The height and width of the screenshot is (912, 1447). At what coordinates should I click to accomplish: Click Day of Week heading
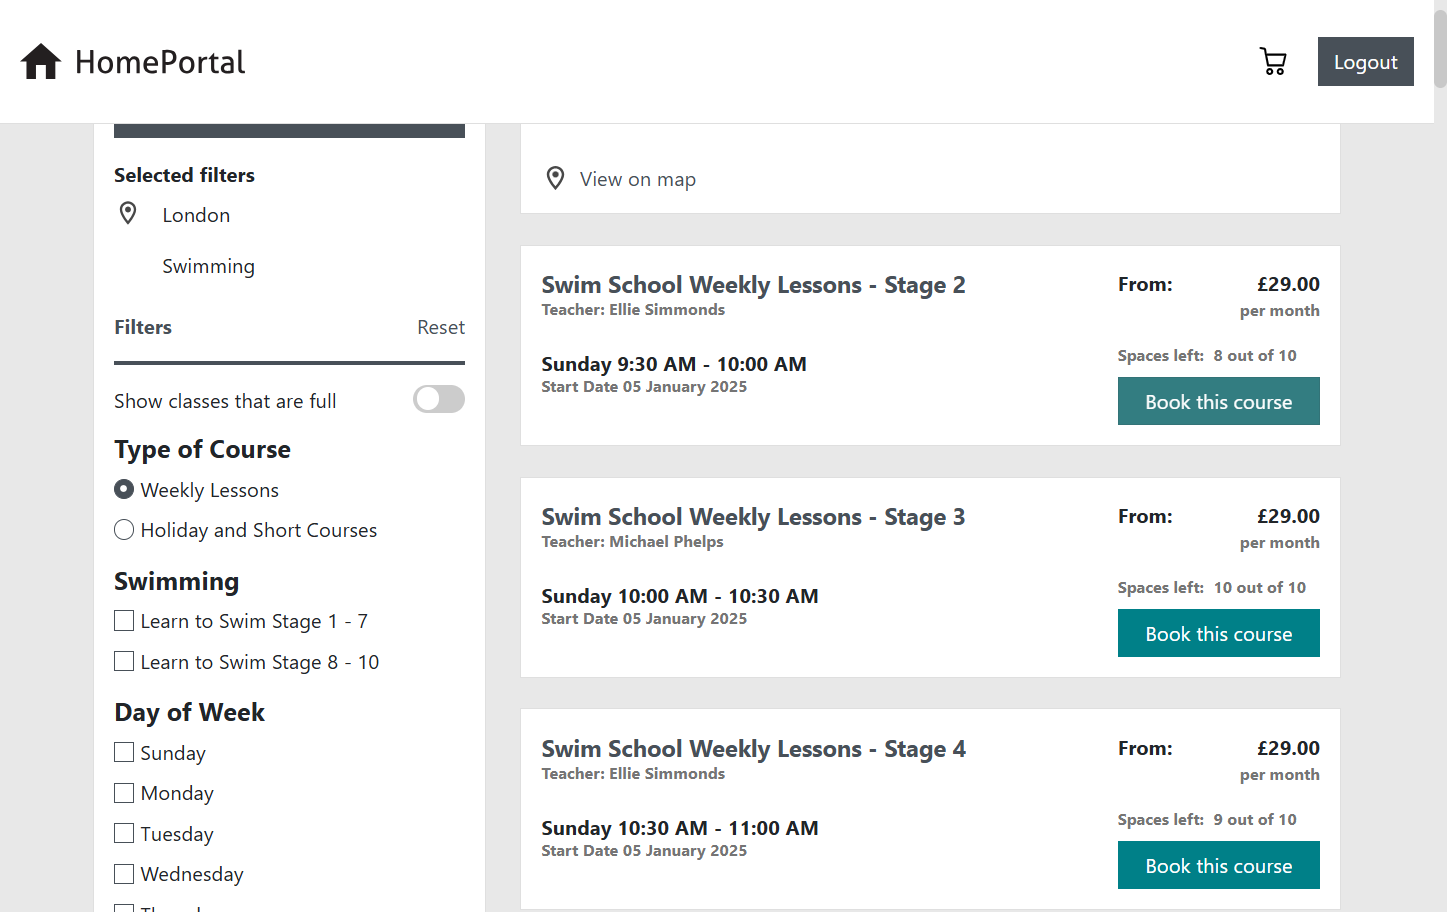coord(189,712)
